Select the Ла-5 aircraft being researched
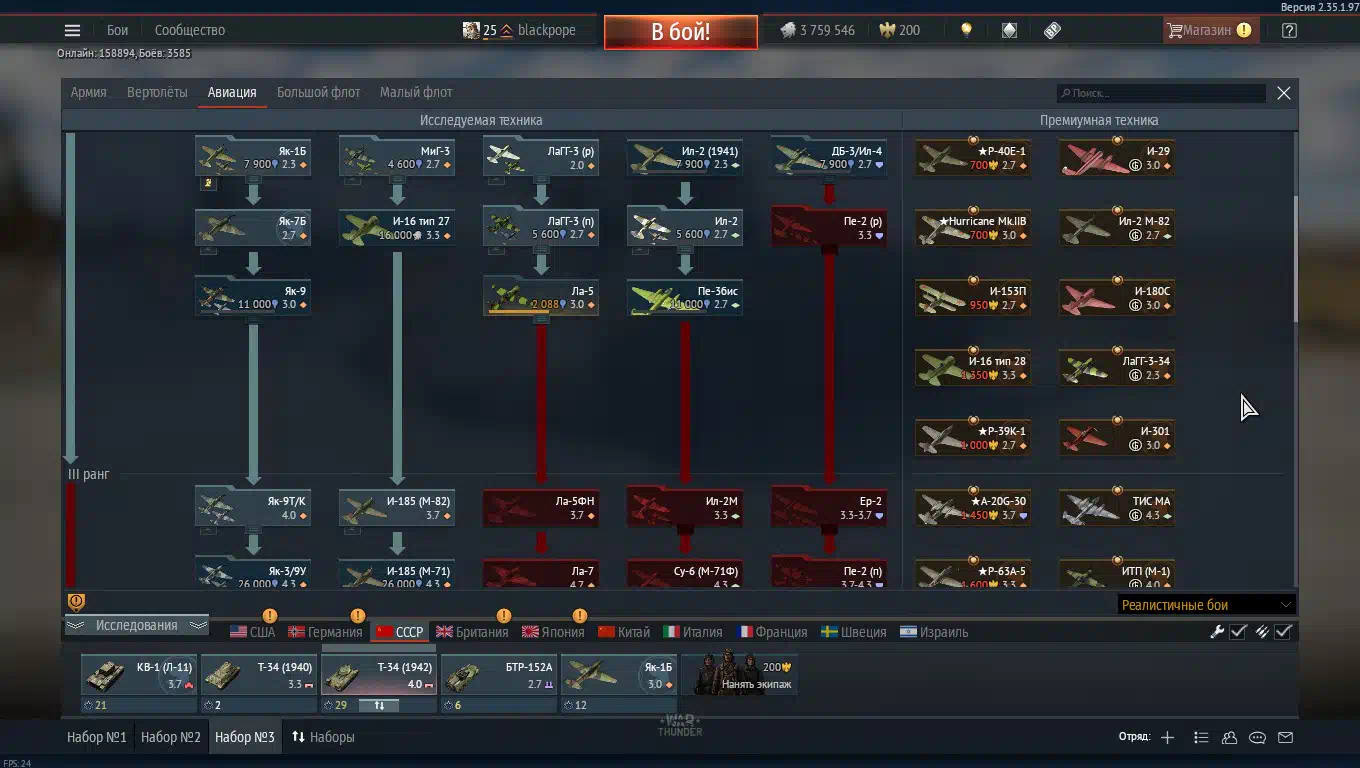This screenshot has height=768, width=1360. coord(541,297)
